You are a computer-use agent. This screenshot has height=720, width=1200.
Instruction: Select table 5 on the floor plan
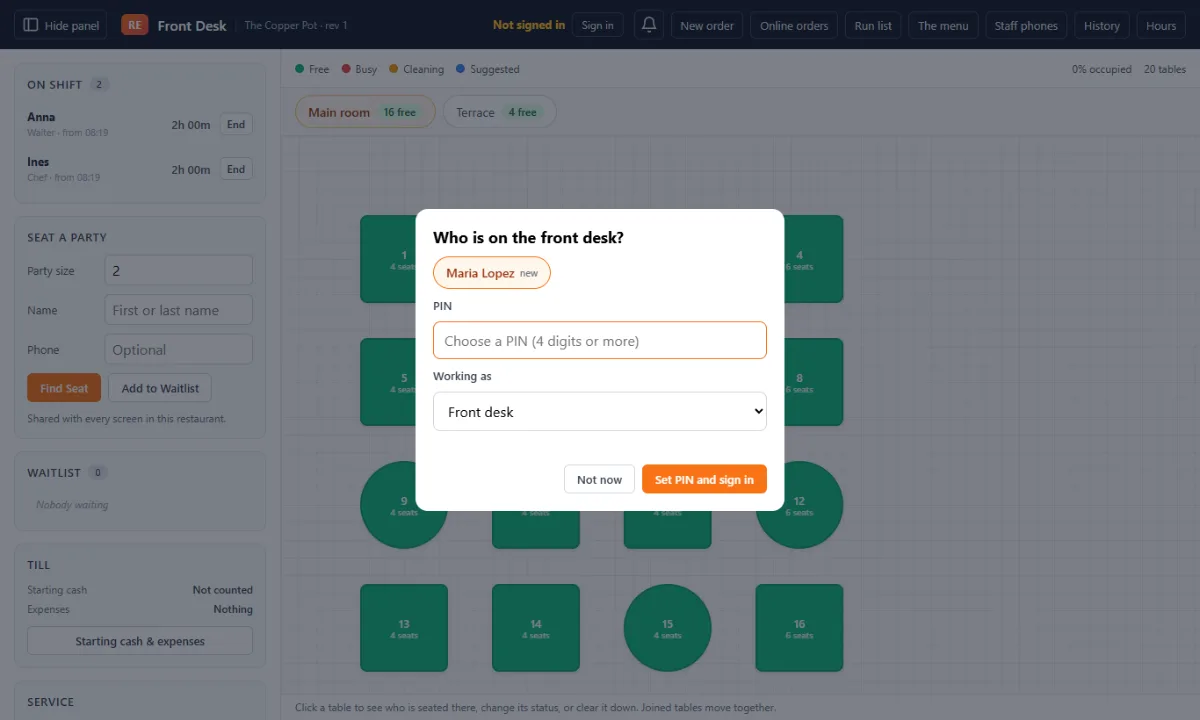(x=388, y=382)
